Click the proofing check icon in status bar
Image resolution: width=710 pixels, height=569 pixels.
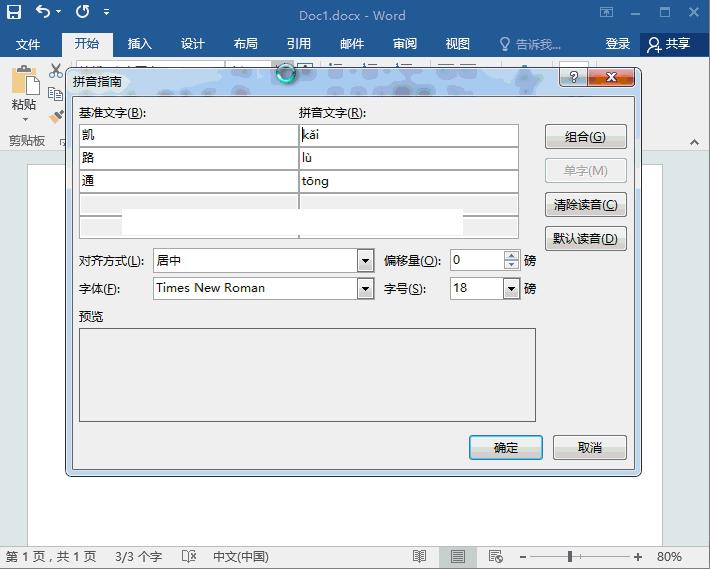click(x=189, y=556)
